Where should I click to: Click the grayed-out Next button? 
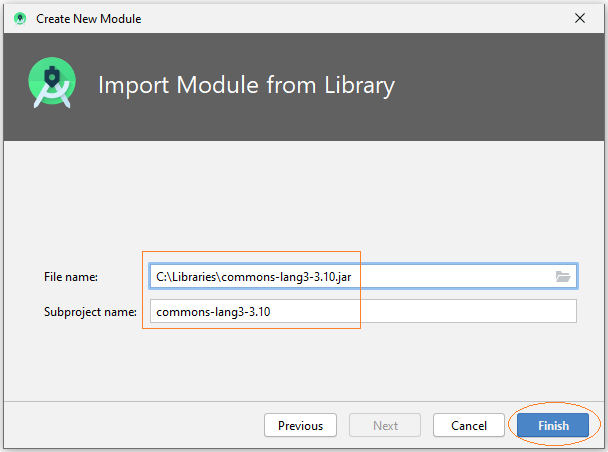(385, 425)
